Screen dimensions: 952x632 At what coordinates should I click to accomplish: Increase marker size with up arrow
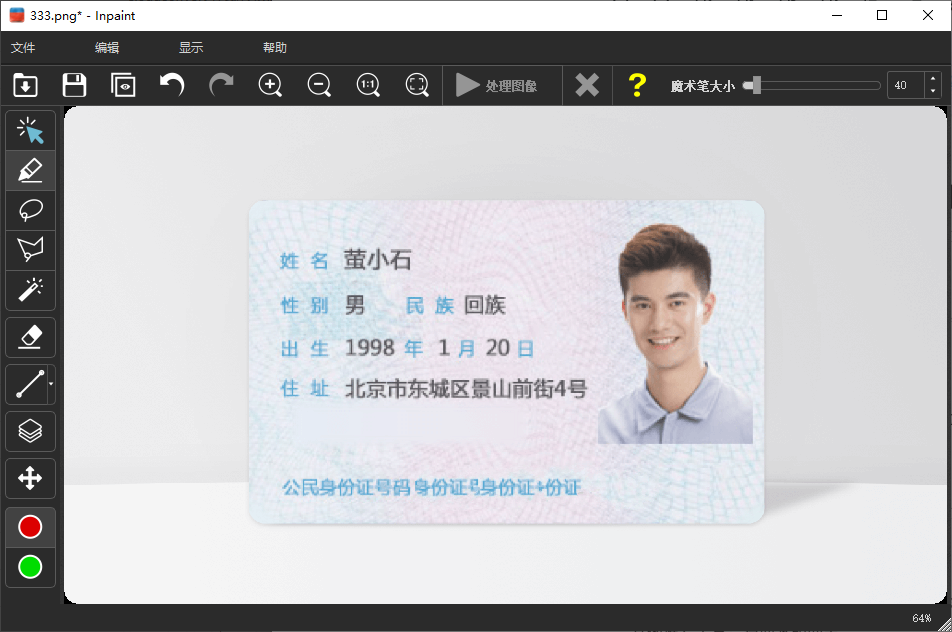pyautogui.click(x=933, y=79)
